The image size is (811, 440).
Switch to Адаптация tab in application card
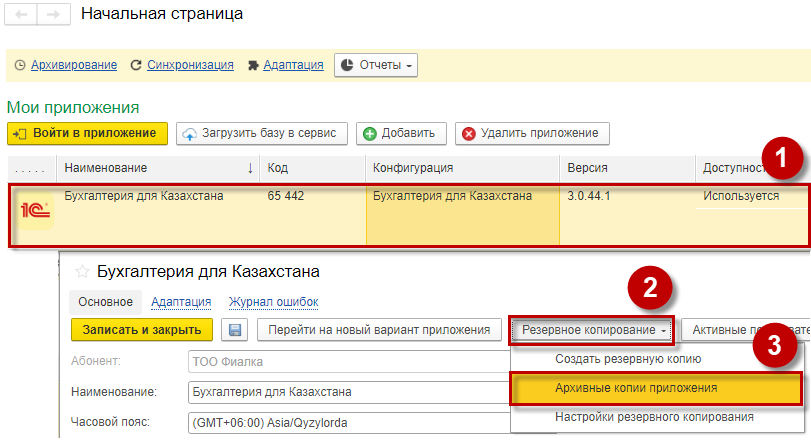tap(181, 302)
